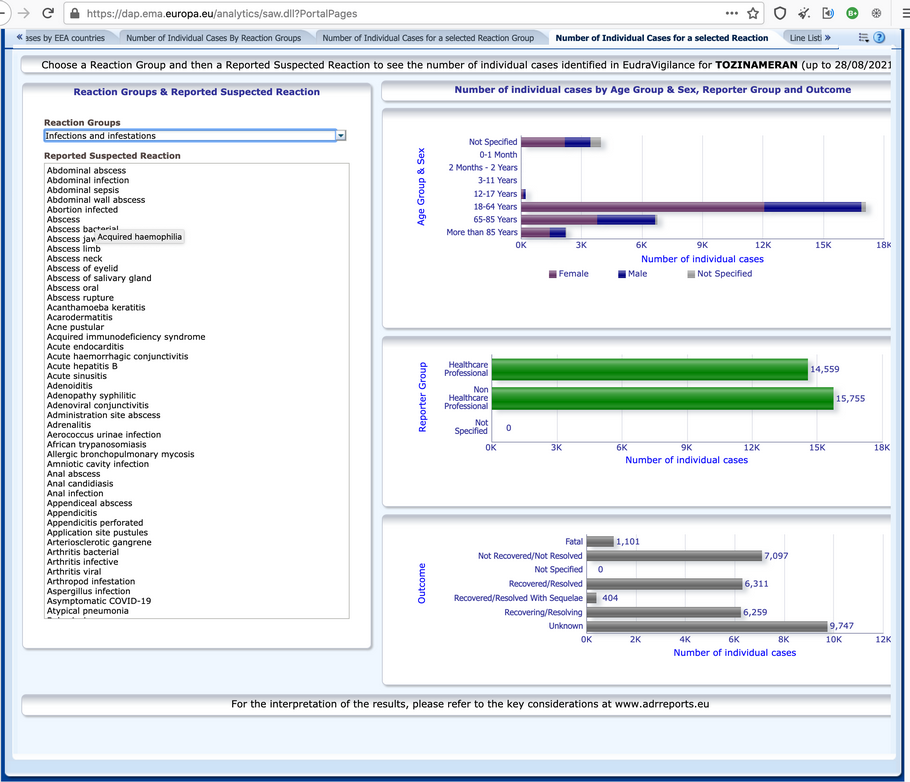Reload the page with the refresh icon
Image resolution: width=910 pixels, height=782 pixels.
coord(48,13)
